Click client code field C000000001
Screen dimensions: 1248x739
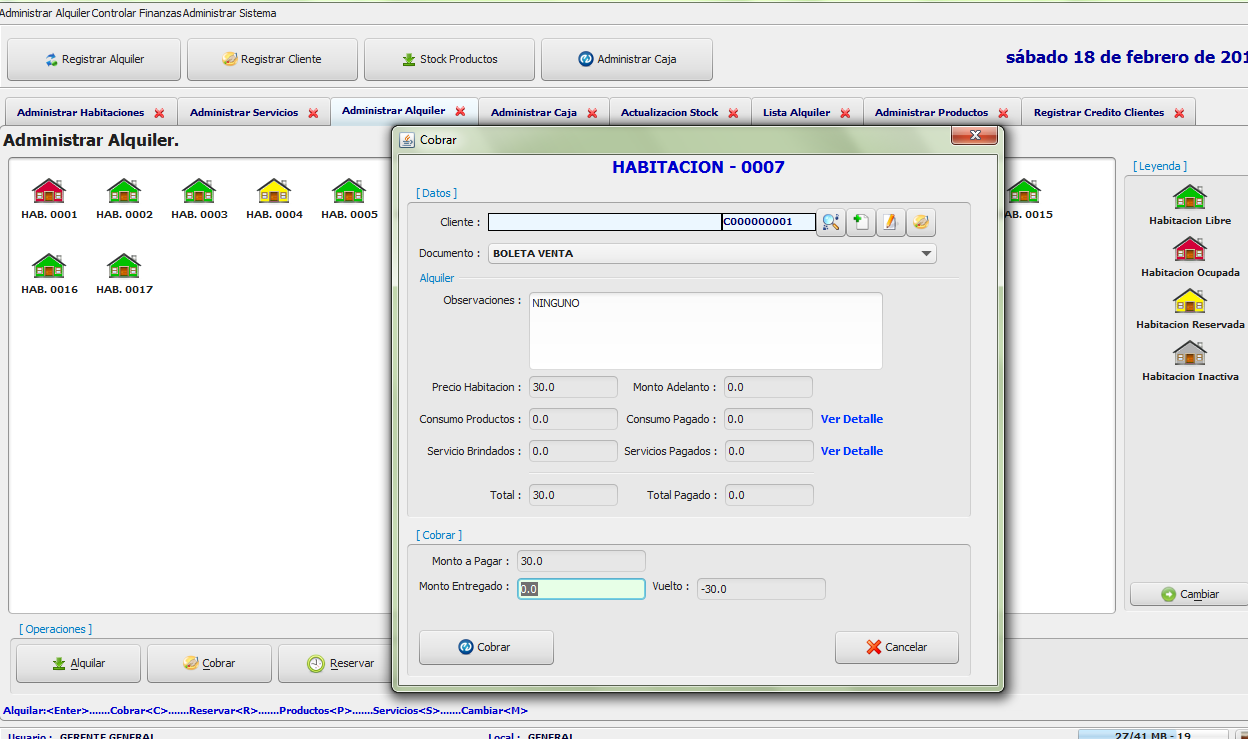coord(769,222)
